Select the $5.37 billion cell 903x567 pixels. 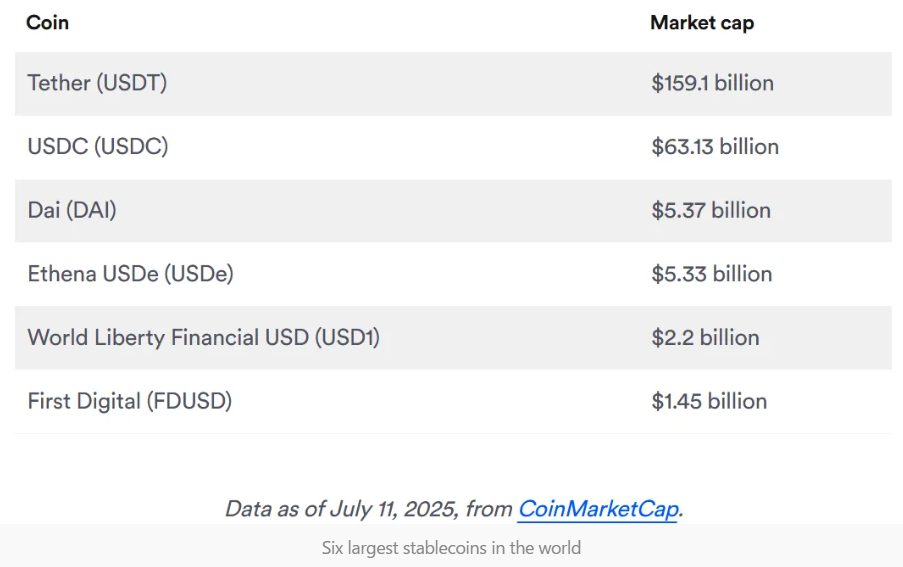[x=711, y=210]
